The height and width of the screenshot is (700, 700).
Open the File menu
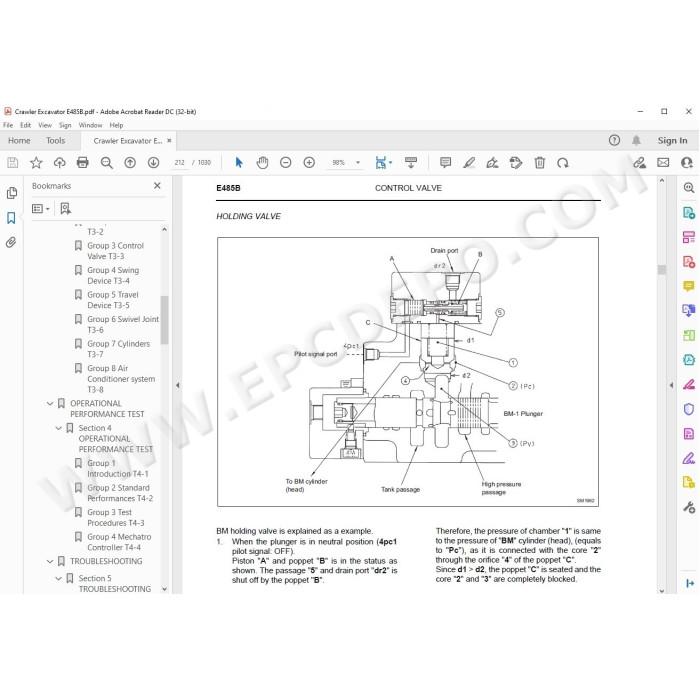(x=8, y=125)
